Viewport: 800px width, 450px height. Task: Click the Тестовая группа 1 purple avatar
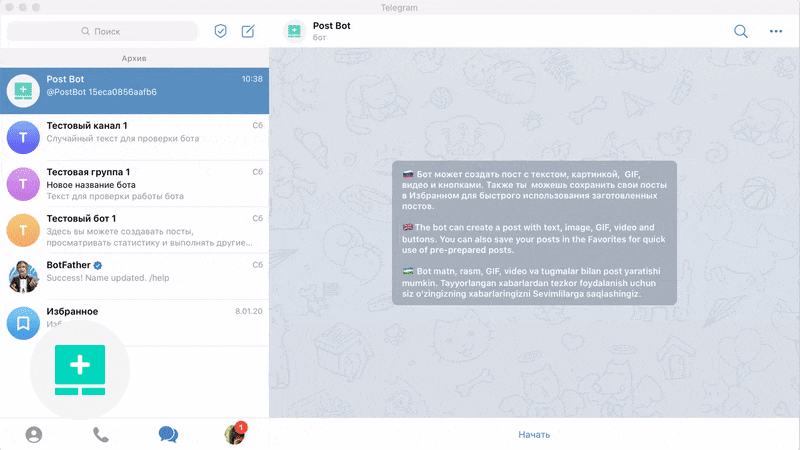click(23, 184)
